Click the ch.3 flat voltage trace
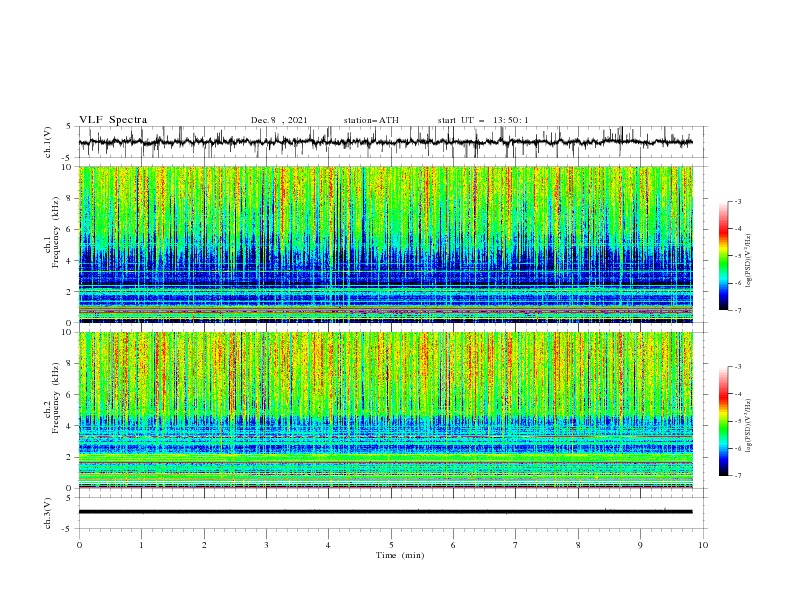 (385, 512)
